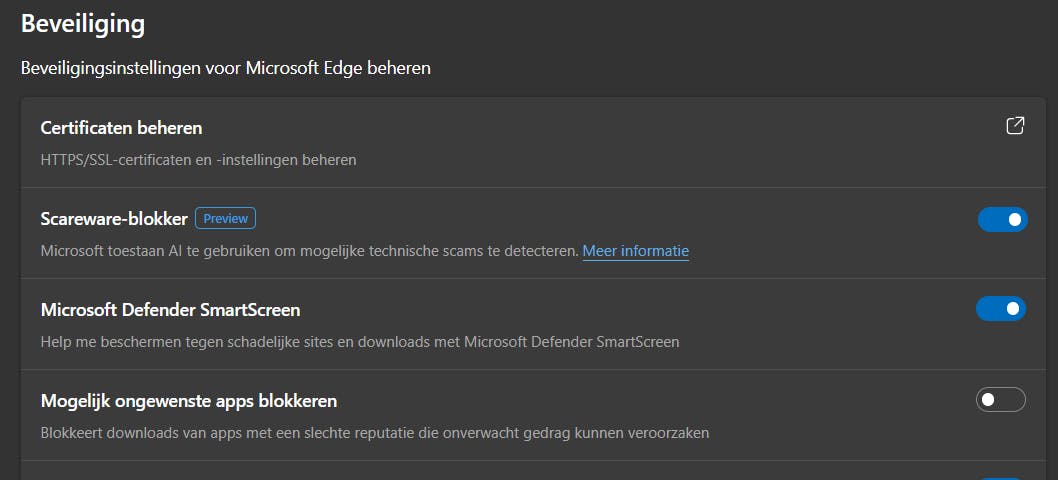Open the external link icon for Certificaten beheren

(x=1015, y=126)
